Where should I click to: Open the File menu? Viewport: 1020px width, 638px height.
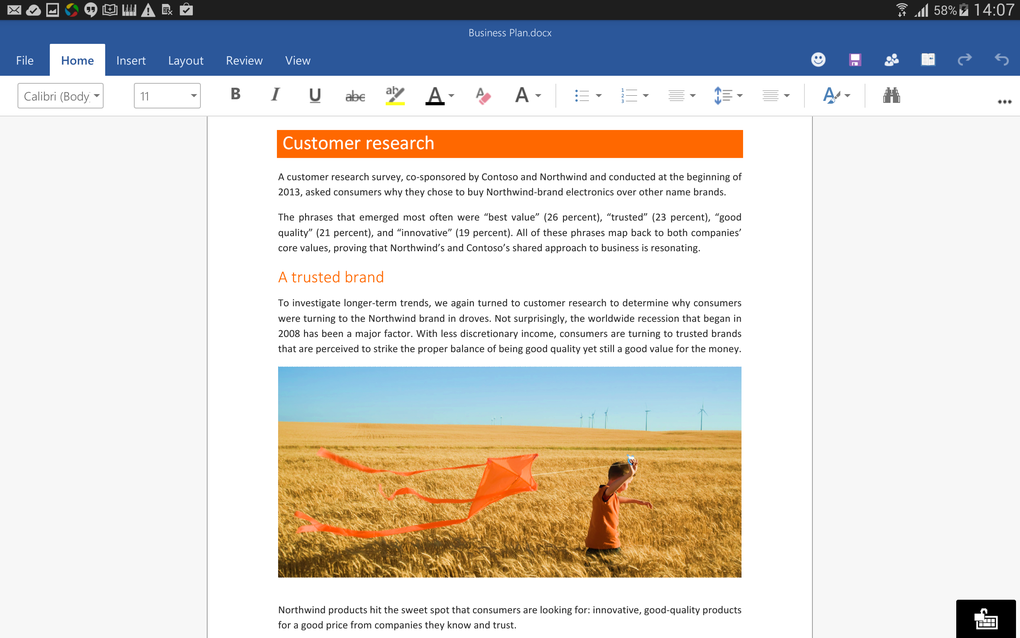point(24,60)
